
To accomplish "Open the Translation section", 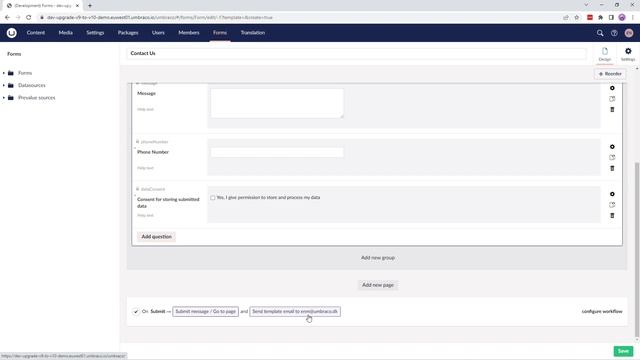I will [x=253, y=33].
